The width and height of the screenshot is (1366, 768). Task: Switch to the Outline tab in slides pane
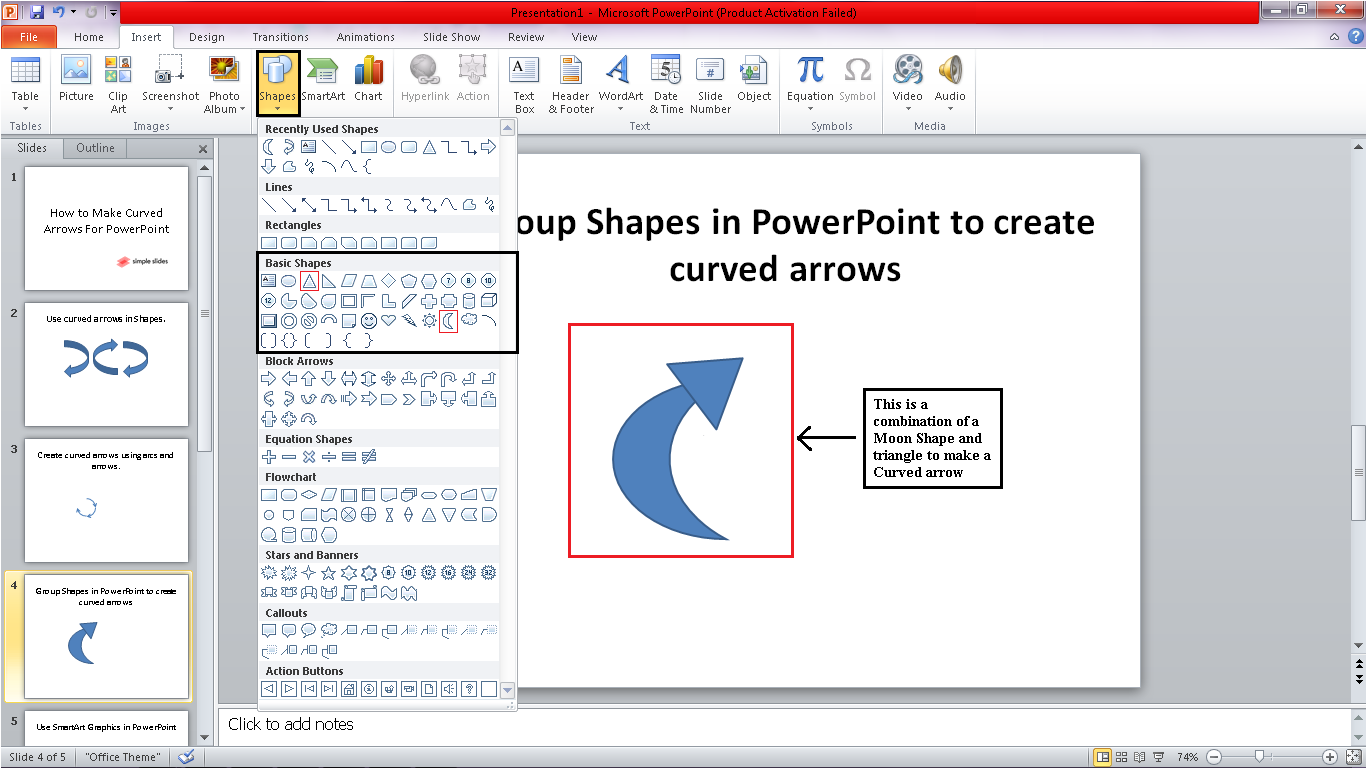[94, 148]
